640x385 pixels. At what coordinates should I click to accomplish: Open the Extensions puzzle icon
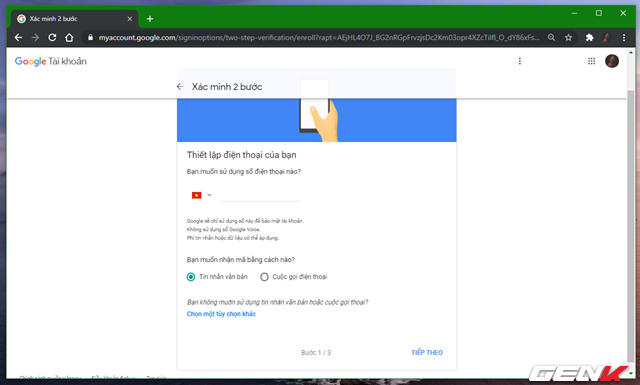tap(589, 38)
